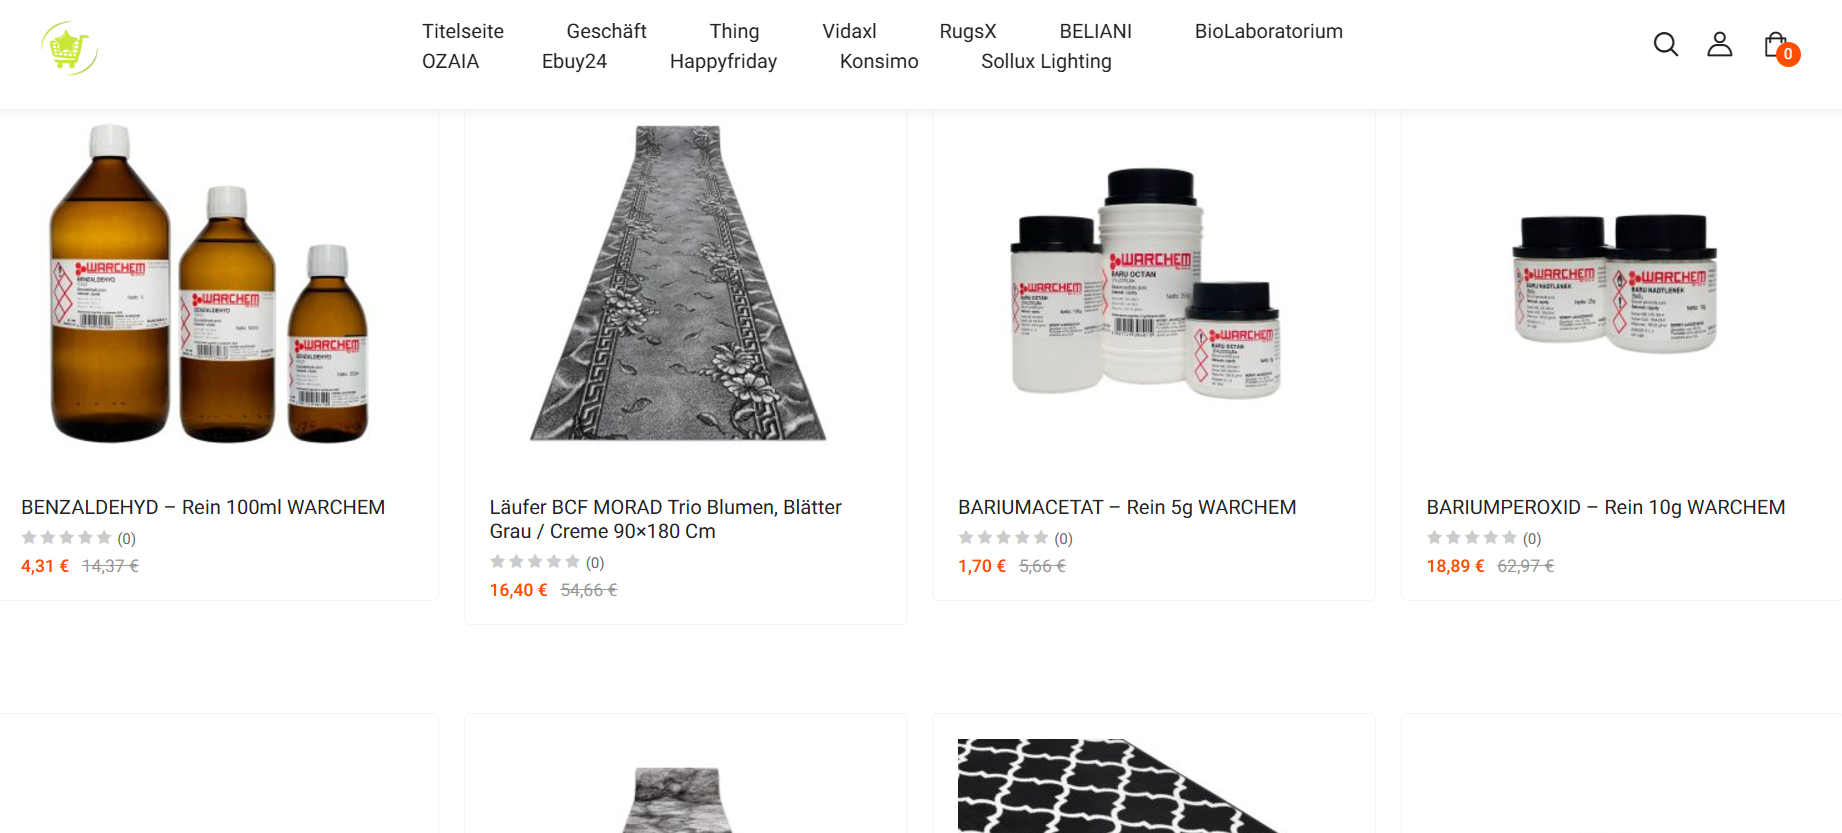Open the Titelseite menu item
This screenshot has height=833, width=1842.
point(463,31)
